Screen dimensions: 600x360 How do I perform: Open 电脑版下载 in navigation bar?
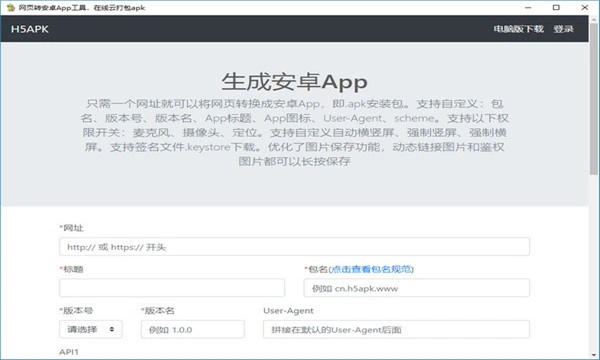518,29
